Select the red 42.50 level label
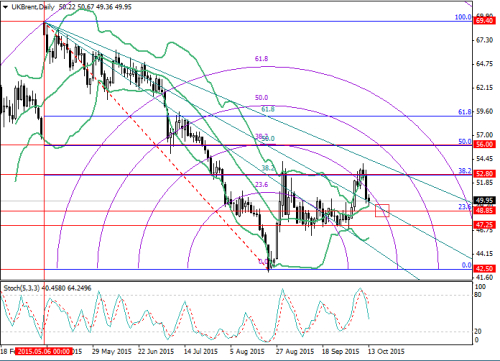This screenshot has height=361, width=500. (484, 269)
